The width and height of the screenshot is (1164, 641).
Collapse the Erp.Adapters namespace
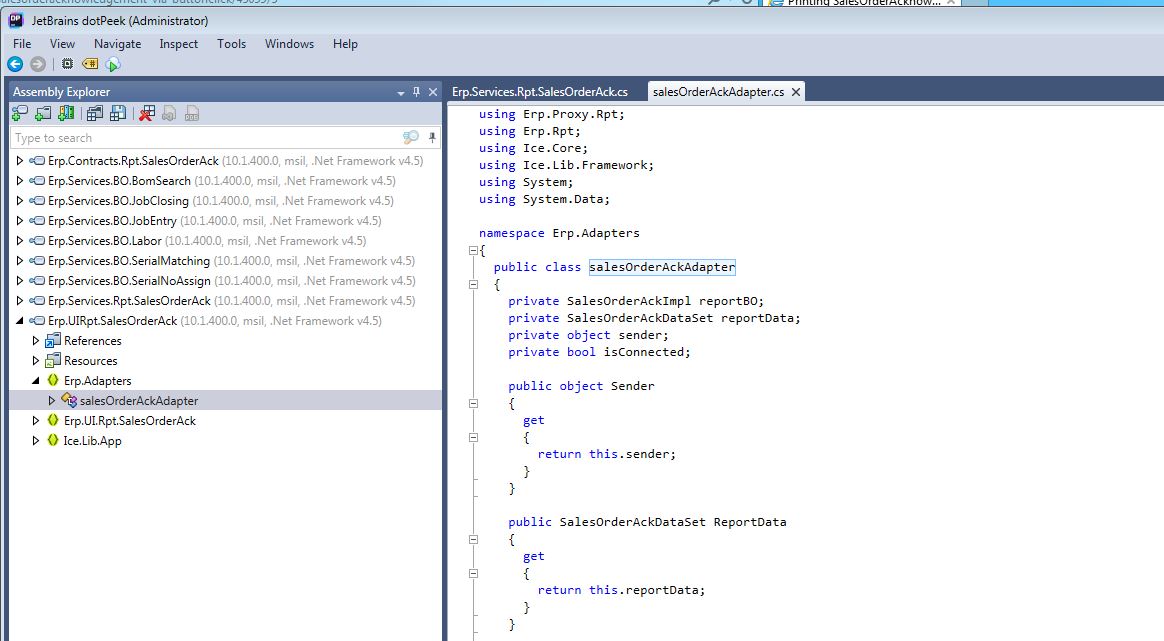coord(36,381)
